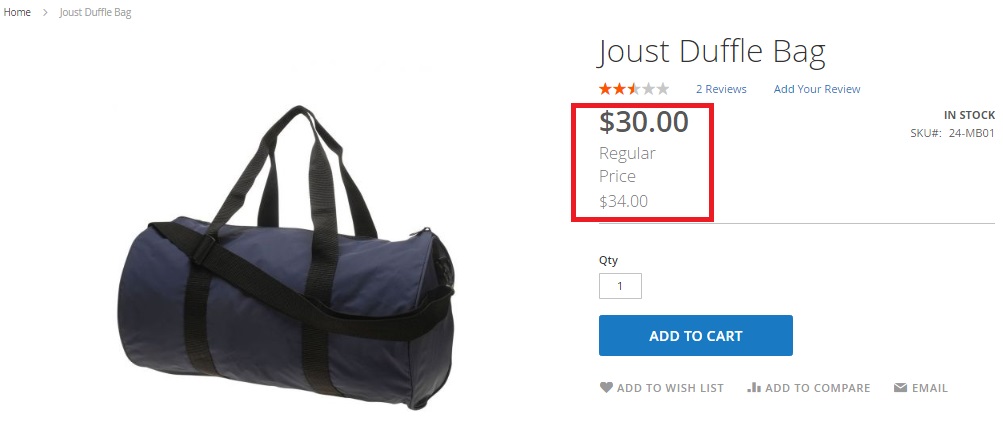Click the ADD TO COMPARE text

(x=817, y=388)
